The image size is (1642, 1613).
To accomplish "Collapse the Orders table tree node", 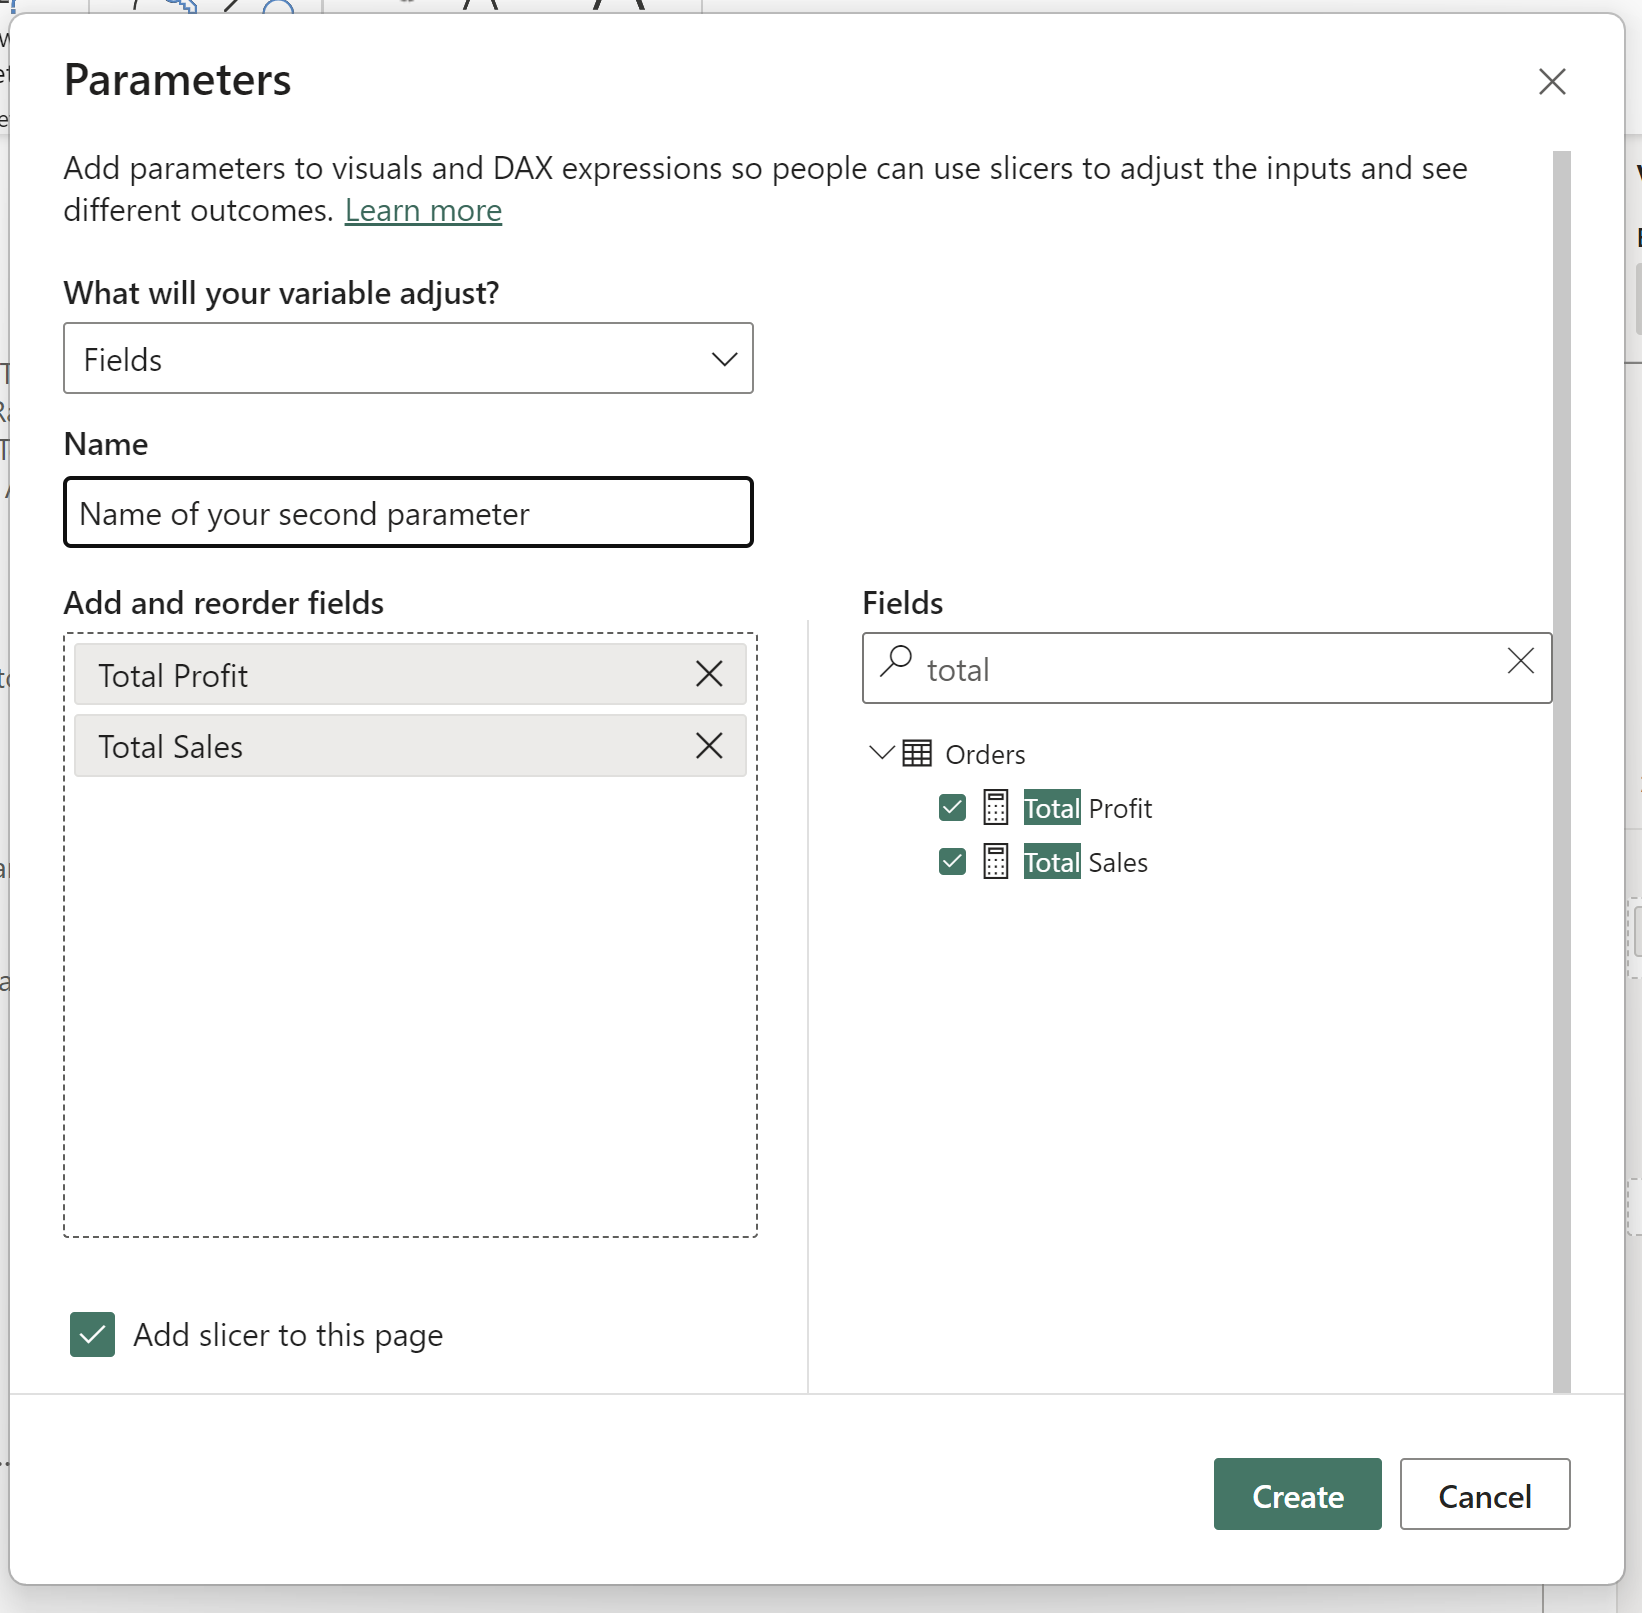I will tap(881, 752).
